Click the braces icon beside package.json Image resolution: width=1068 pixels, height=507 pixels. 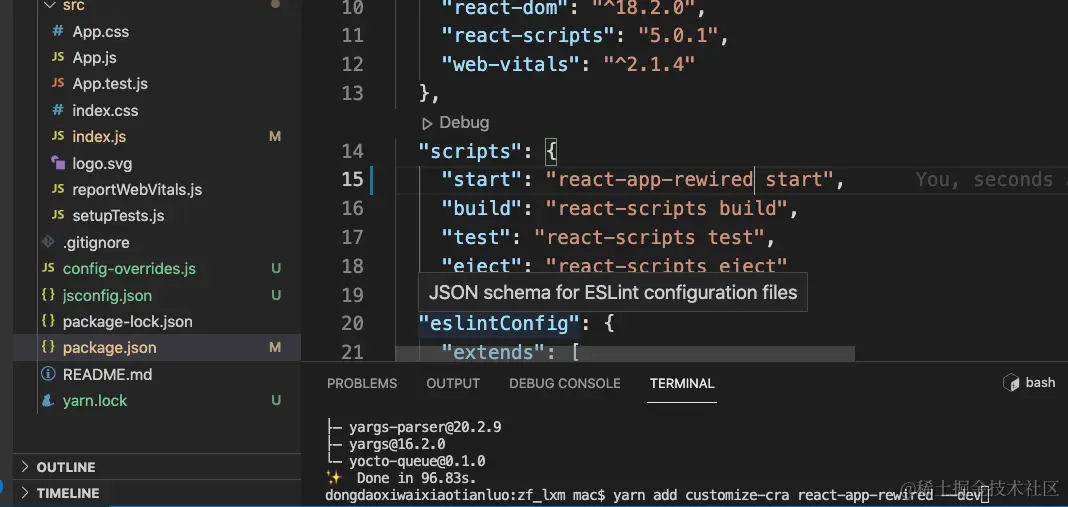click(x=48, y=348)
